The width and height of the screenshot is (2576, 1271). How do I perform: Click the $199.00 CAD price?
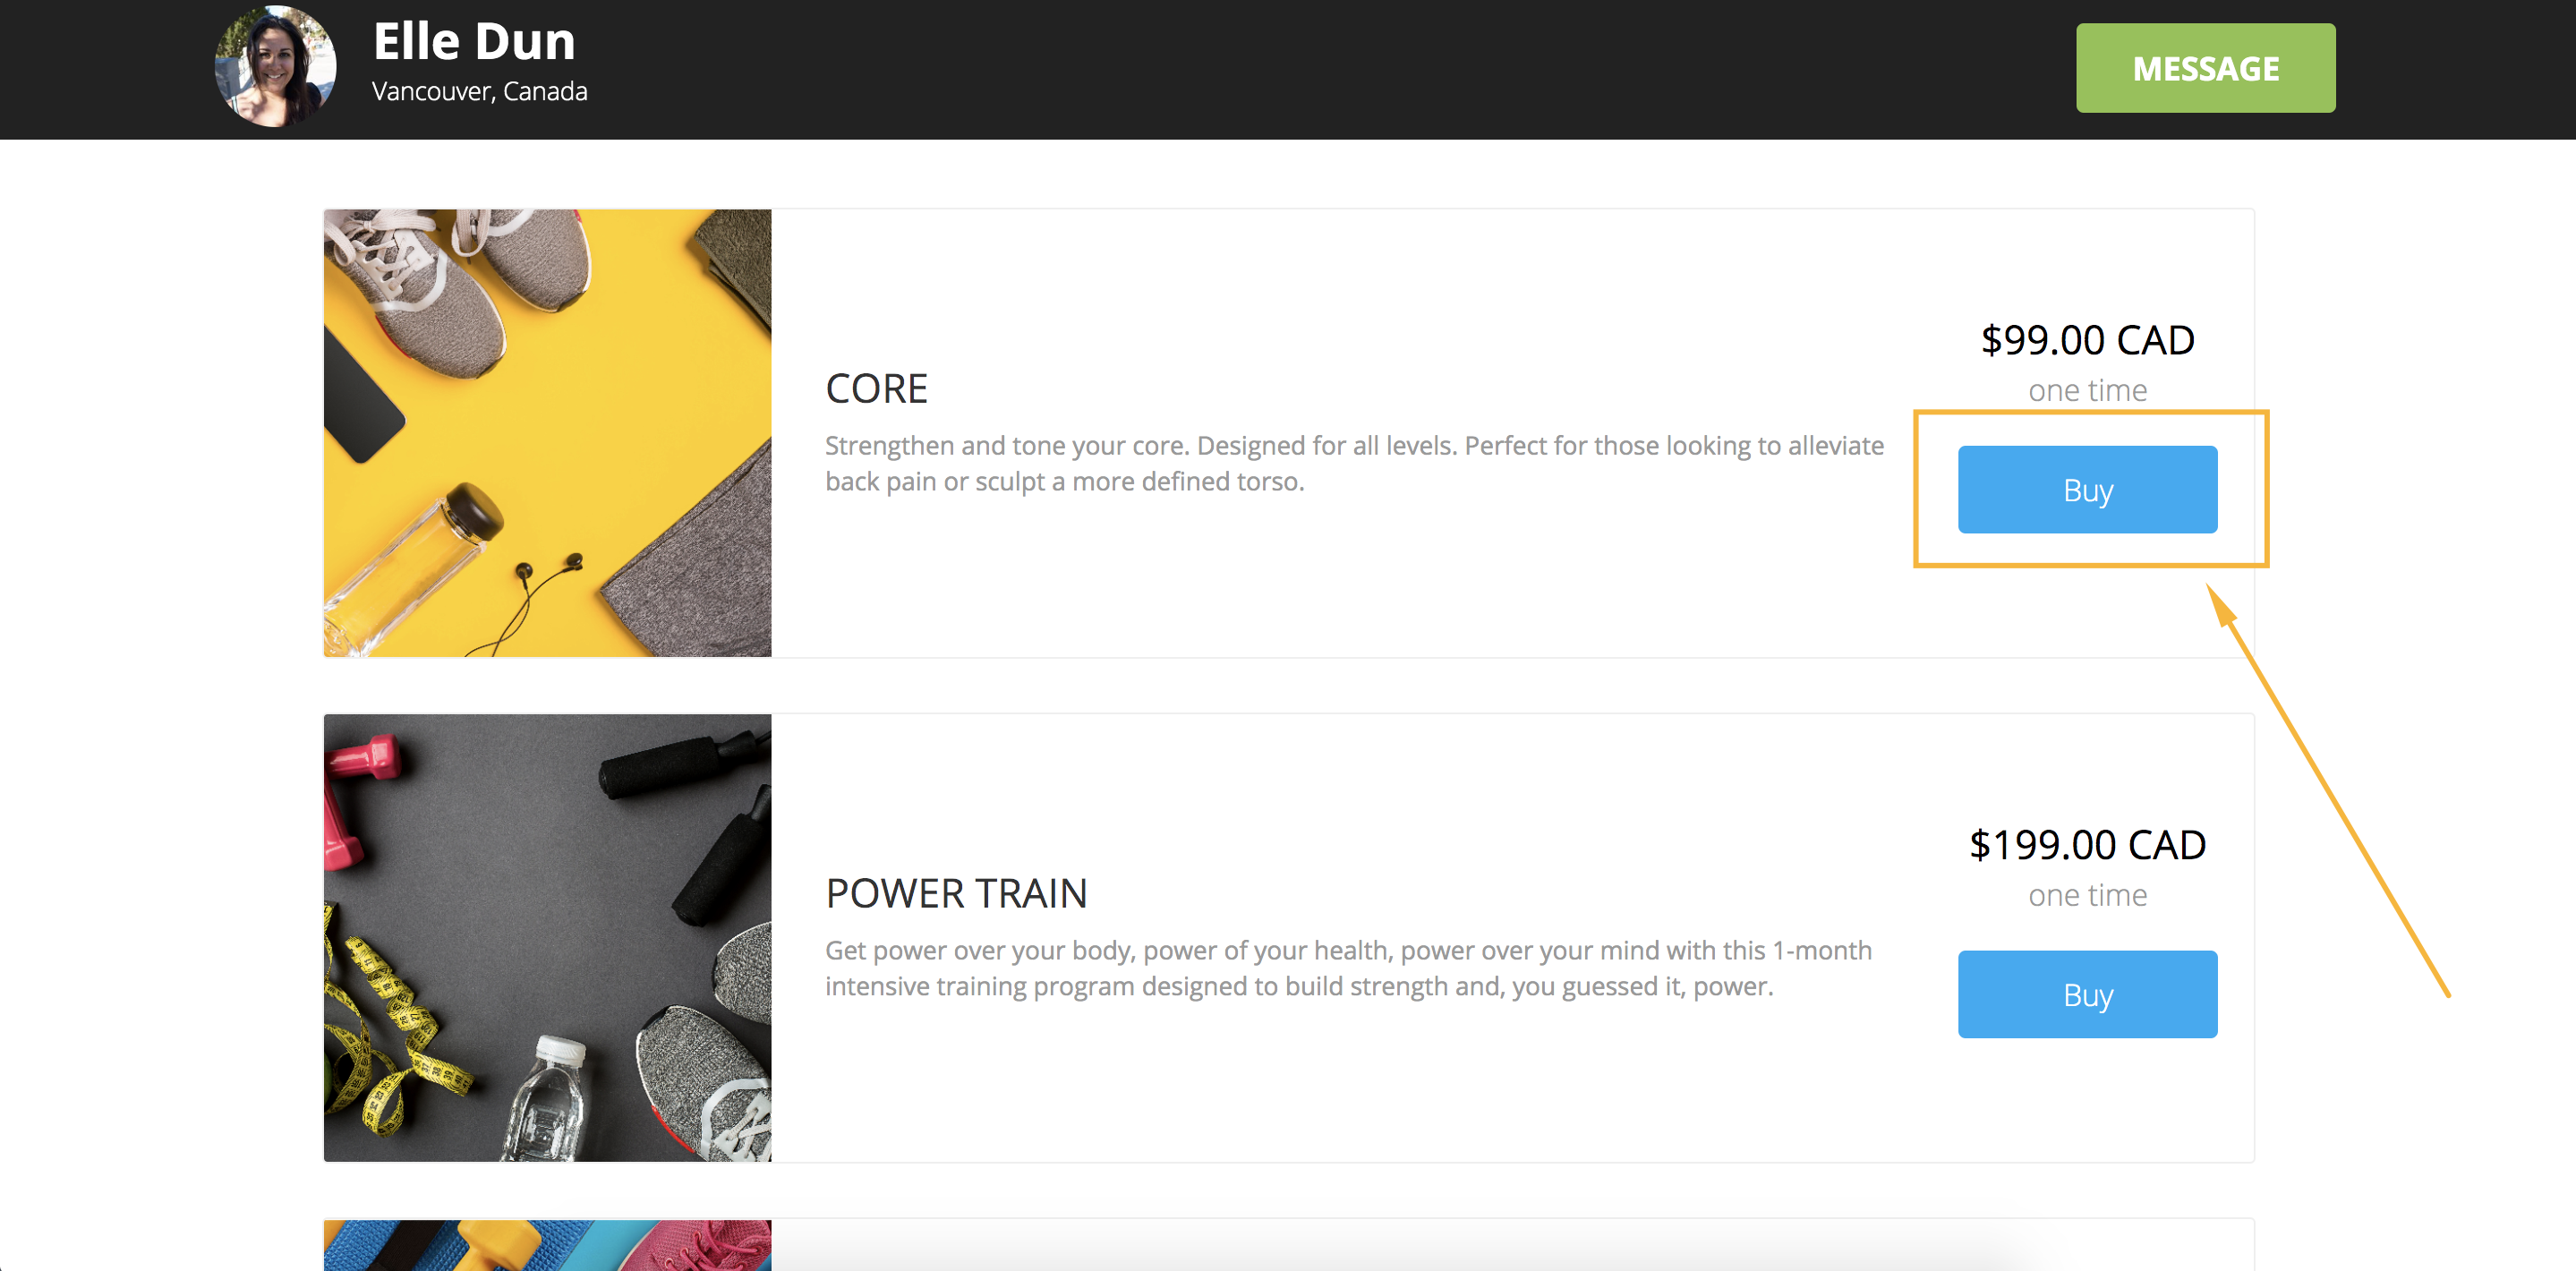point(2087,845)
